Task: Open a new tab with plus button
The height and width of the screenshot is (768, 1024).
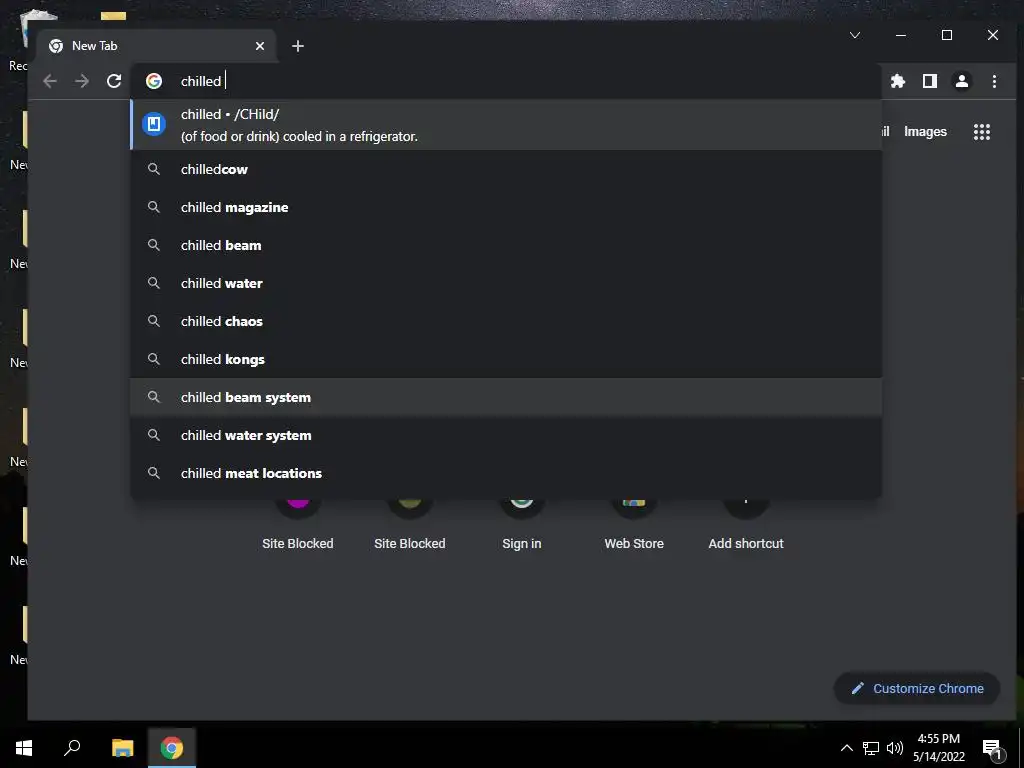Action: [x=298, y=46]
